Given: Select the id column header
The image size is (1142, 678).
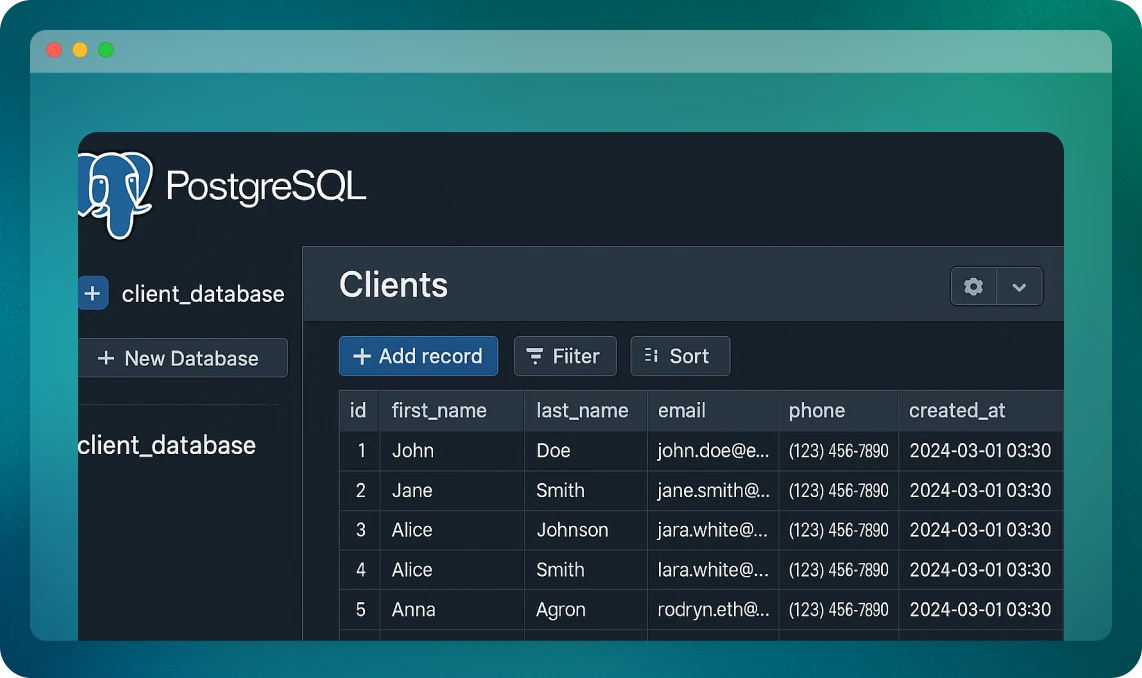Looking at the screenshot, I should tap(358, 411).
